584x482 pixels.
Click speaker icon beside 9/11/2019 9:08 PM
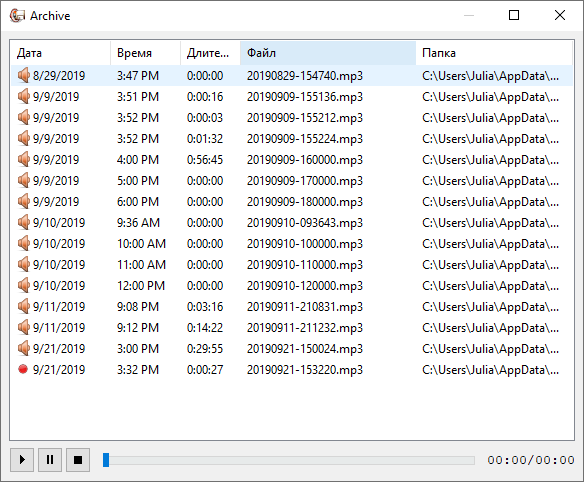tap(23, 306)
